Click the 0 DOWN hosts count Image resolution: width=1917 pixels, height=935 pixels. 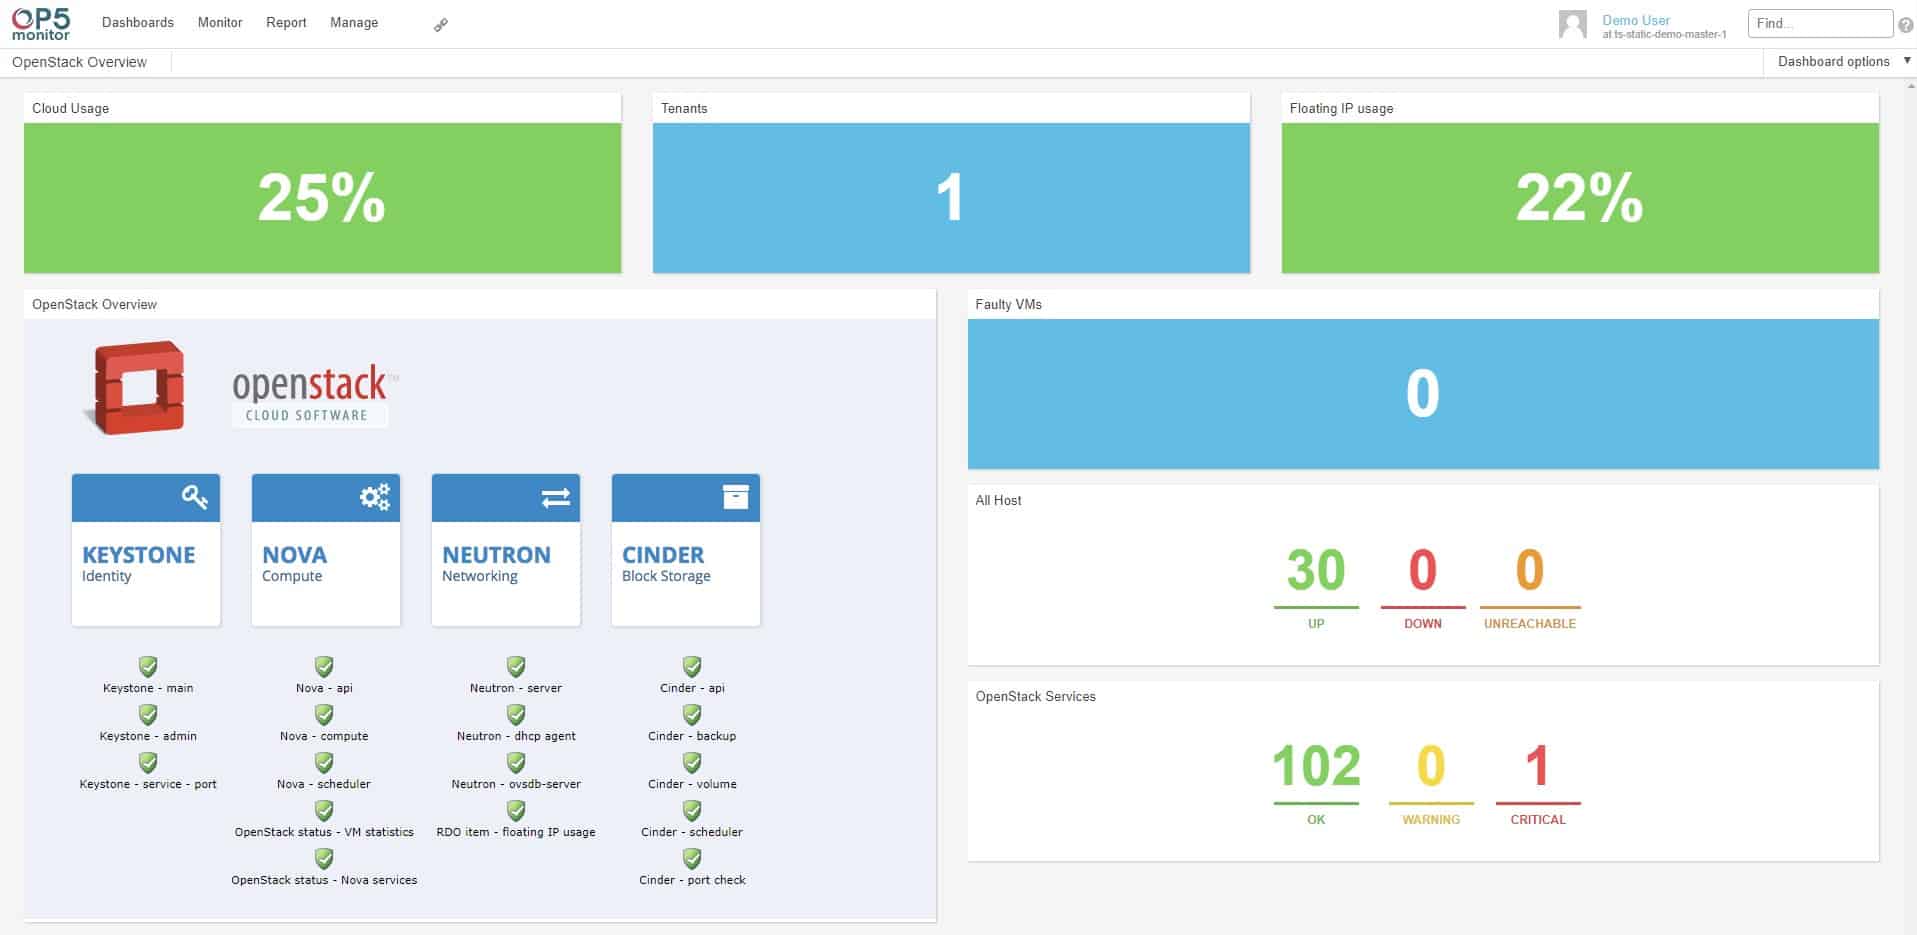[1423, 571]
